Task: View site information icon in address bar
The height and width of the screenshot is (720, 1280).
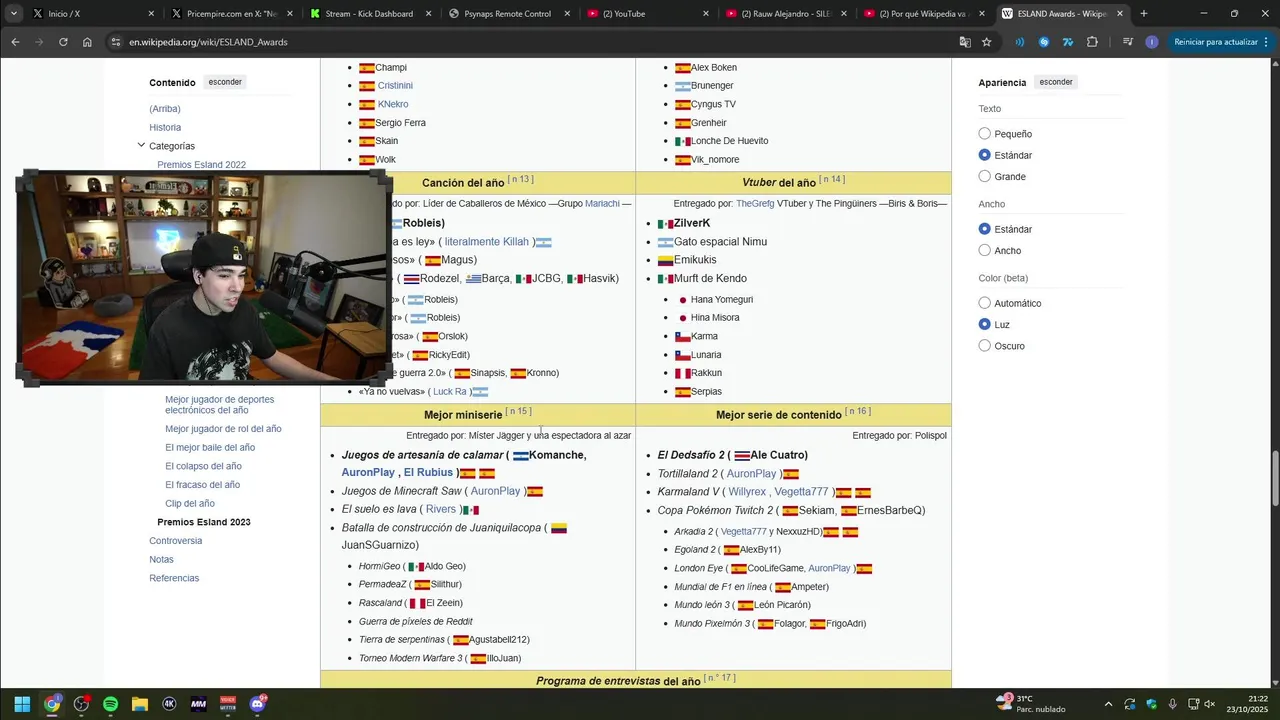Action: pos(116,42)
